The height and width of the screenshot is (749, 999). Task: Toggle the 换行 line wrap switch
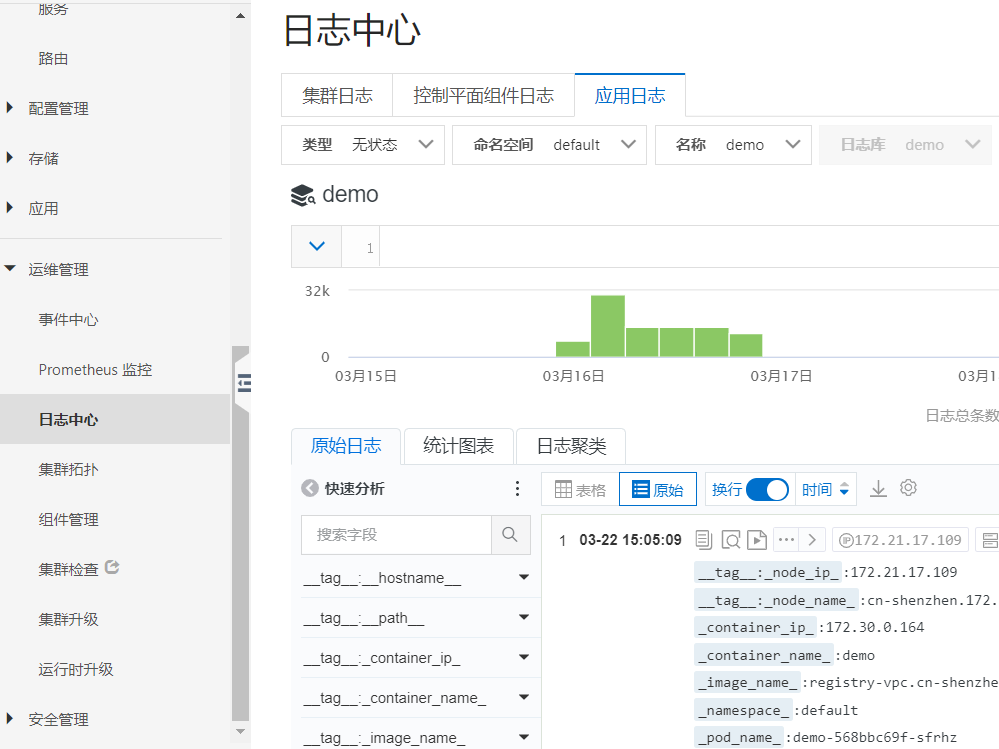767,490
